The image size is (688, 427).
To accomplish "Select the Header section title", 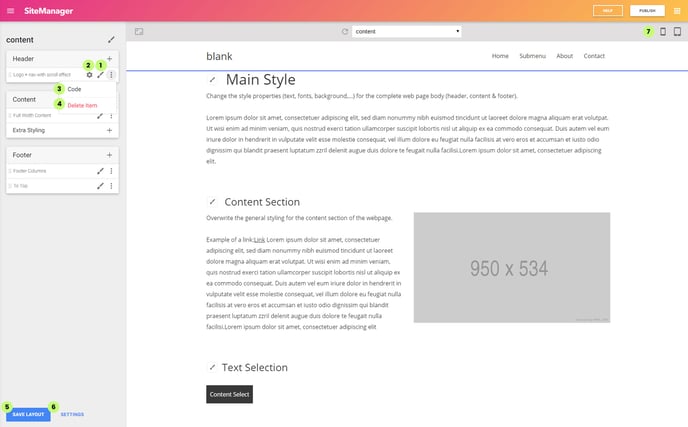I will 23,59.
